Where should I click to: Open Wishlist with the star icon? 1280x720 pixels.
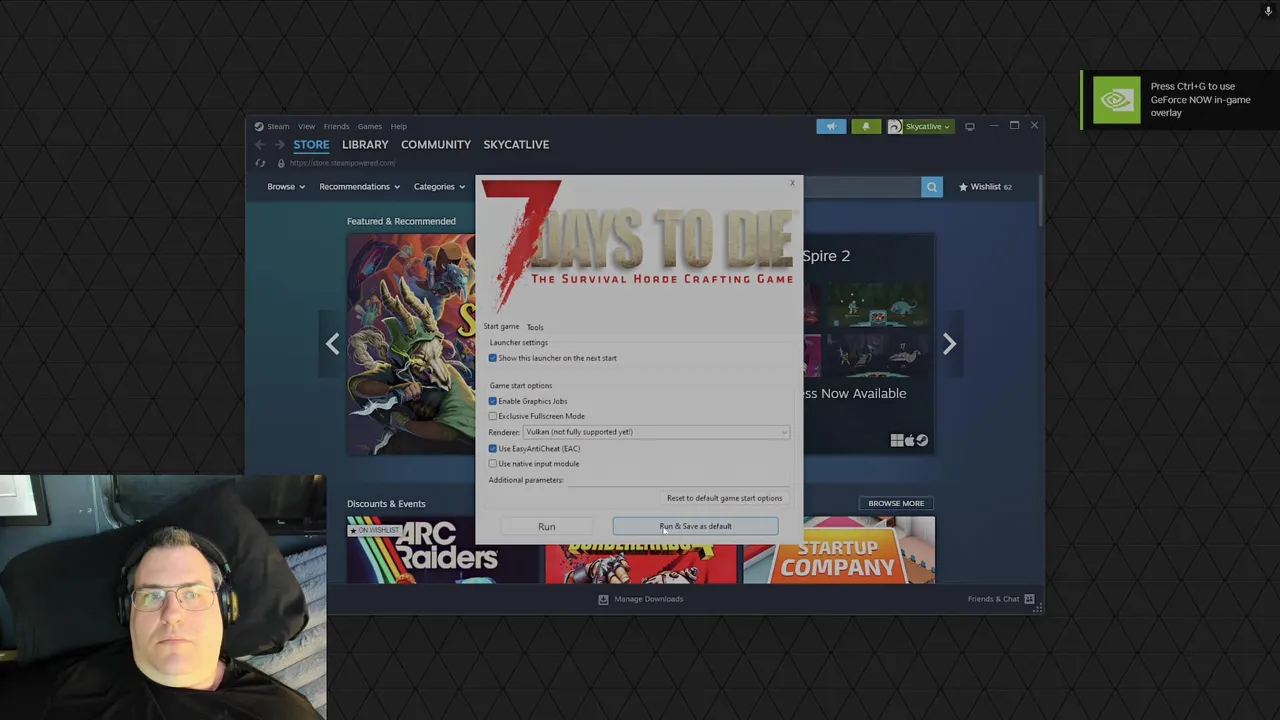coord(985,186)
